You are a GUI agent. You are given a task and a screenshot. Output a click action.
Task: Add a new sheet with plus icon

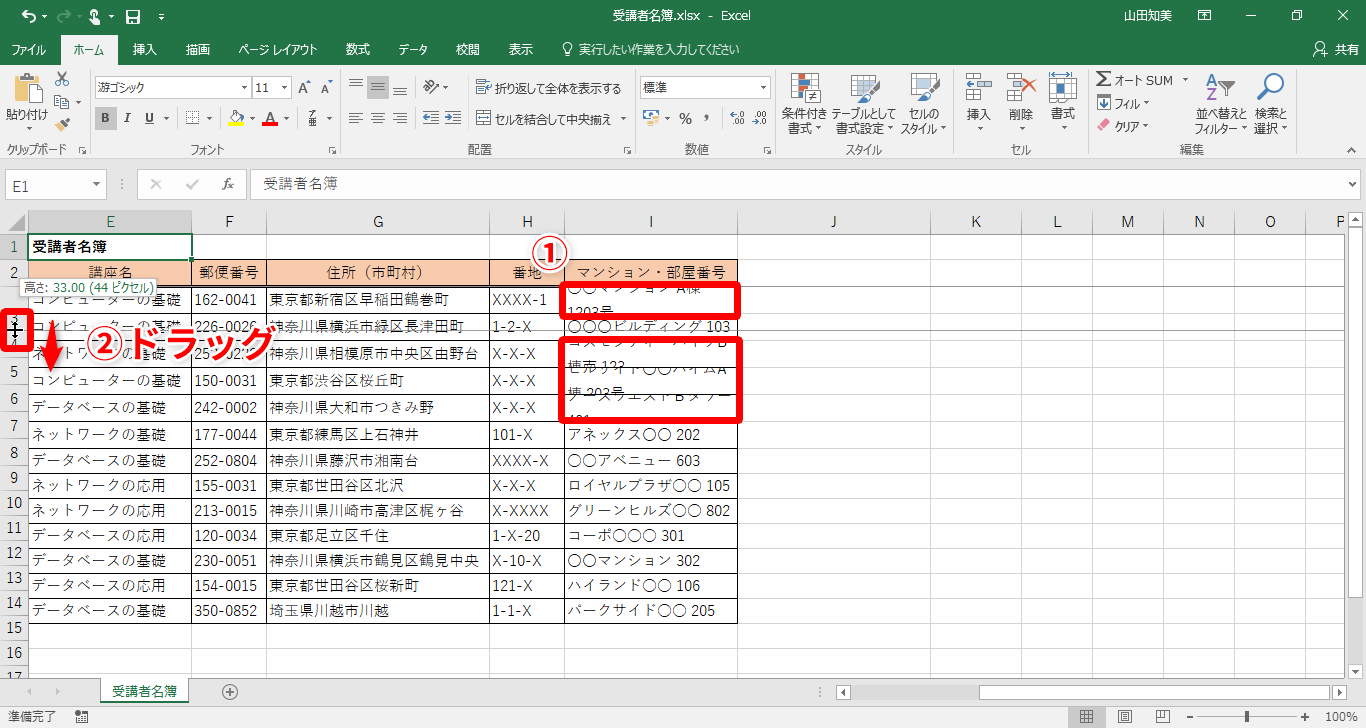230,691
